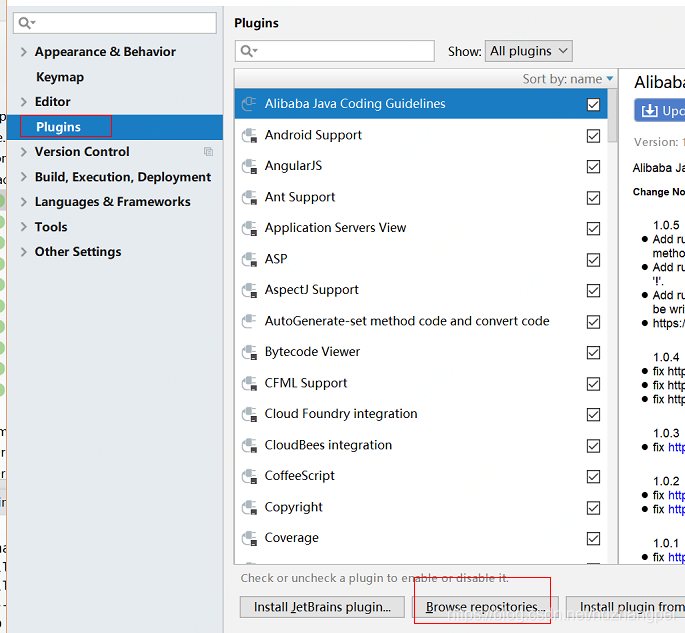Disable the Alibaba Java Coding Guidelines checkbox
This screenshot has height=633, width=685.
593,104
